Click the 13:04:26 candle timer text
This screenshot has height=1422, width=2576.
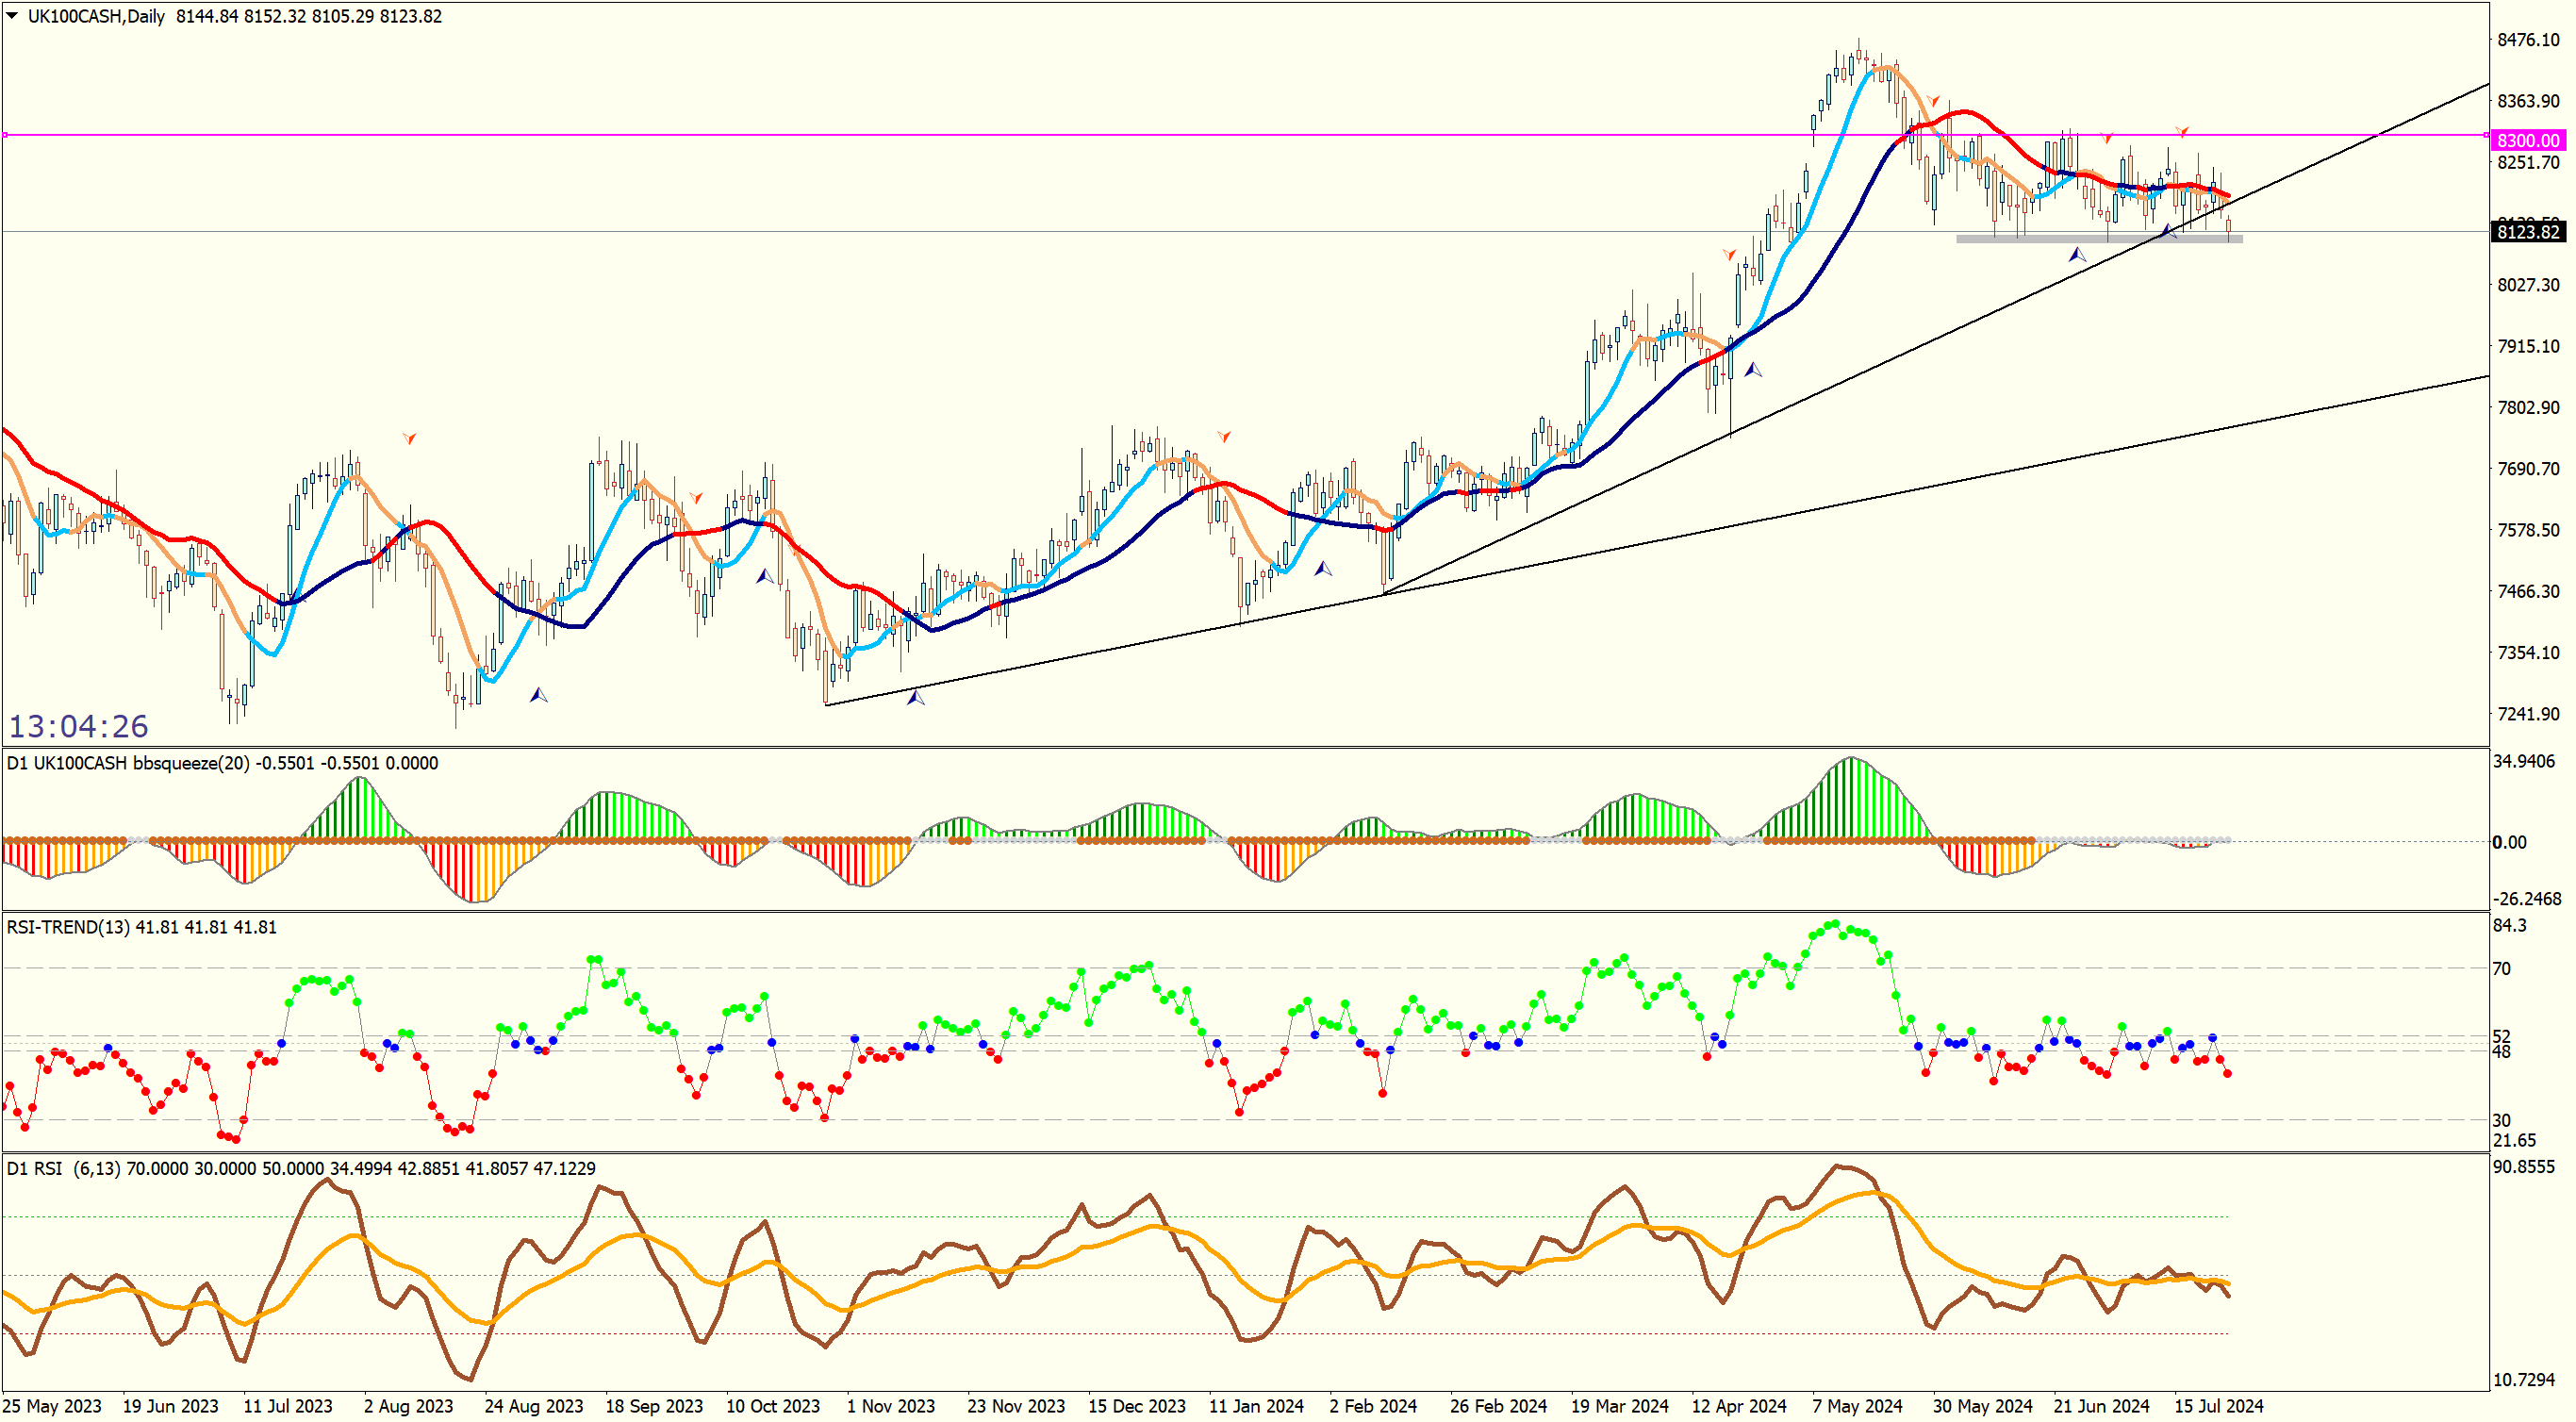click(79, 726)
